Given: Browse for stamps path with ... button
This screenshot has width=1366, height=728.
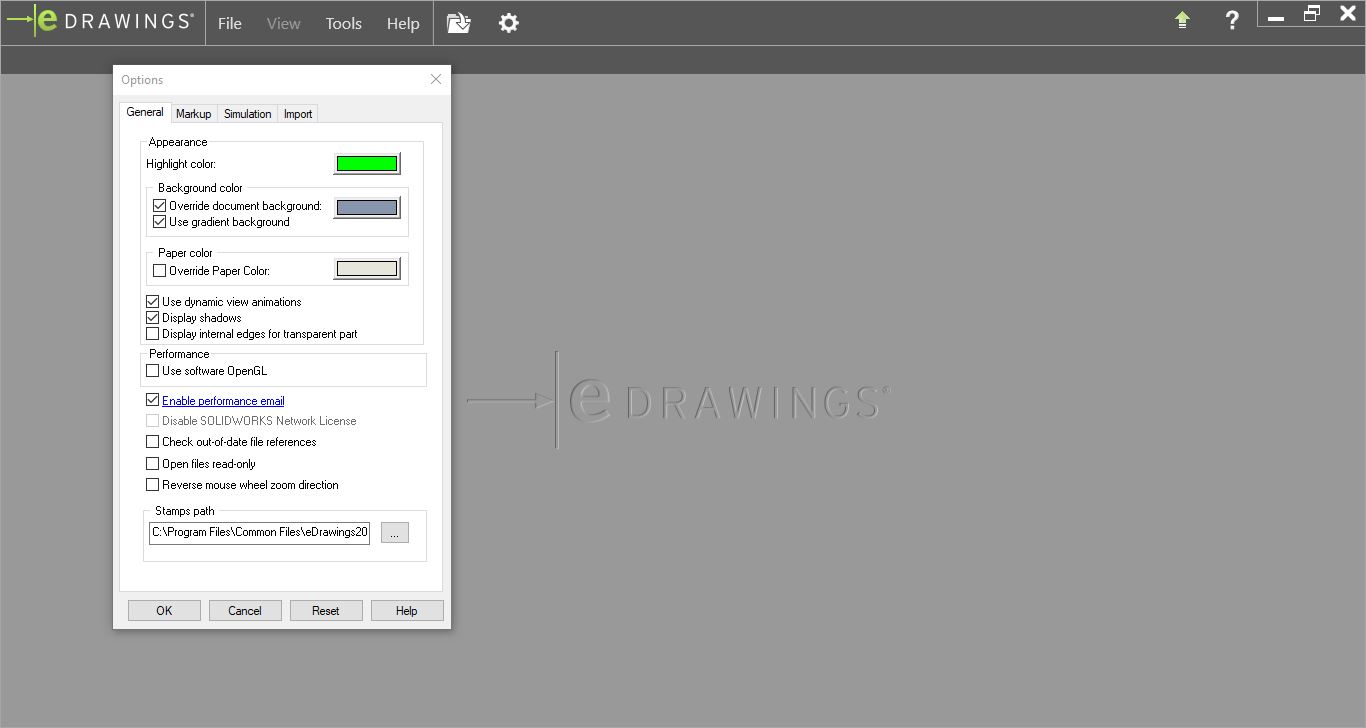Looking at the screenshot, I should (395, 533).
